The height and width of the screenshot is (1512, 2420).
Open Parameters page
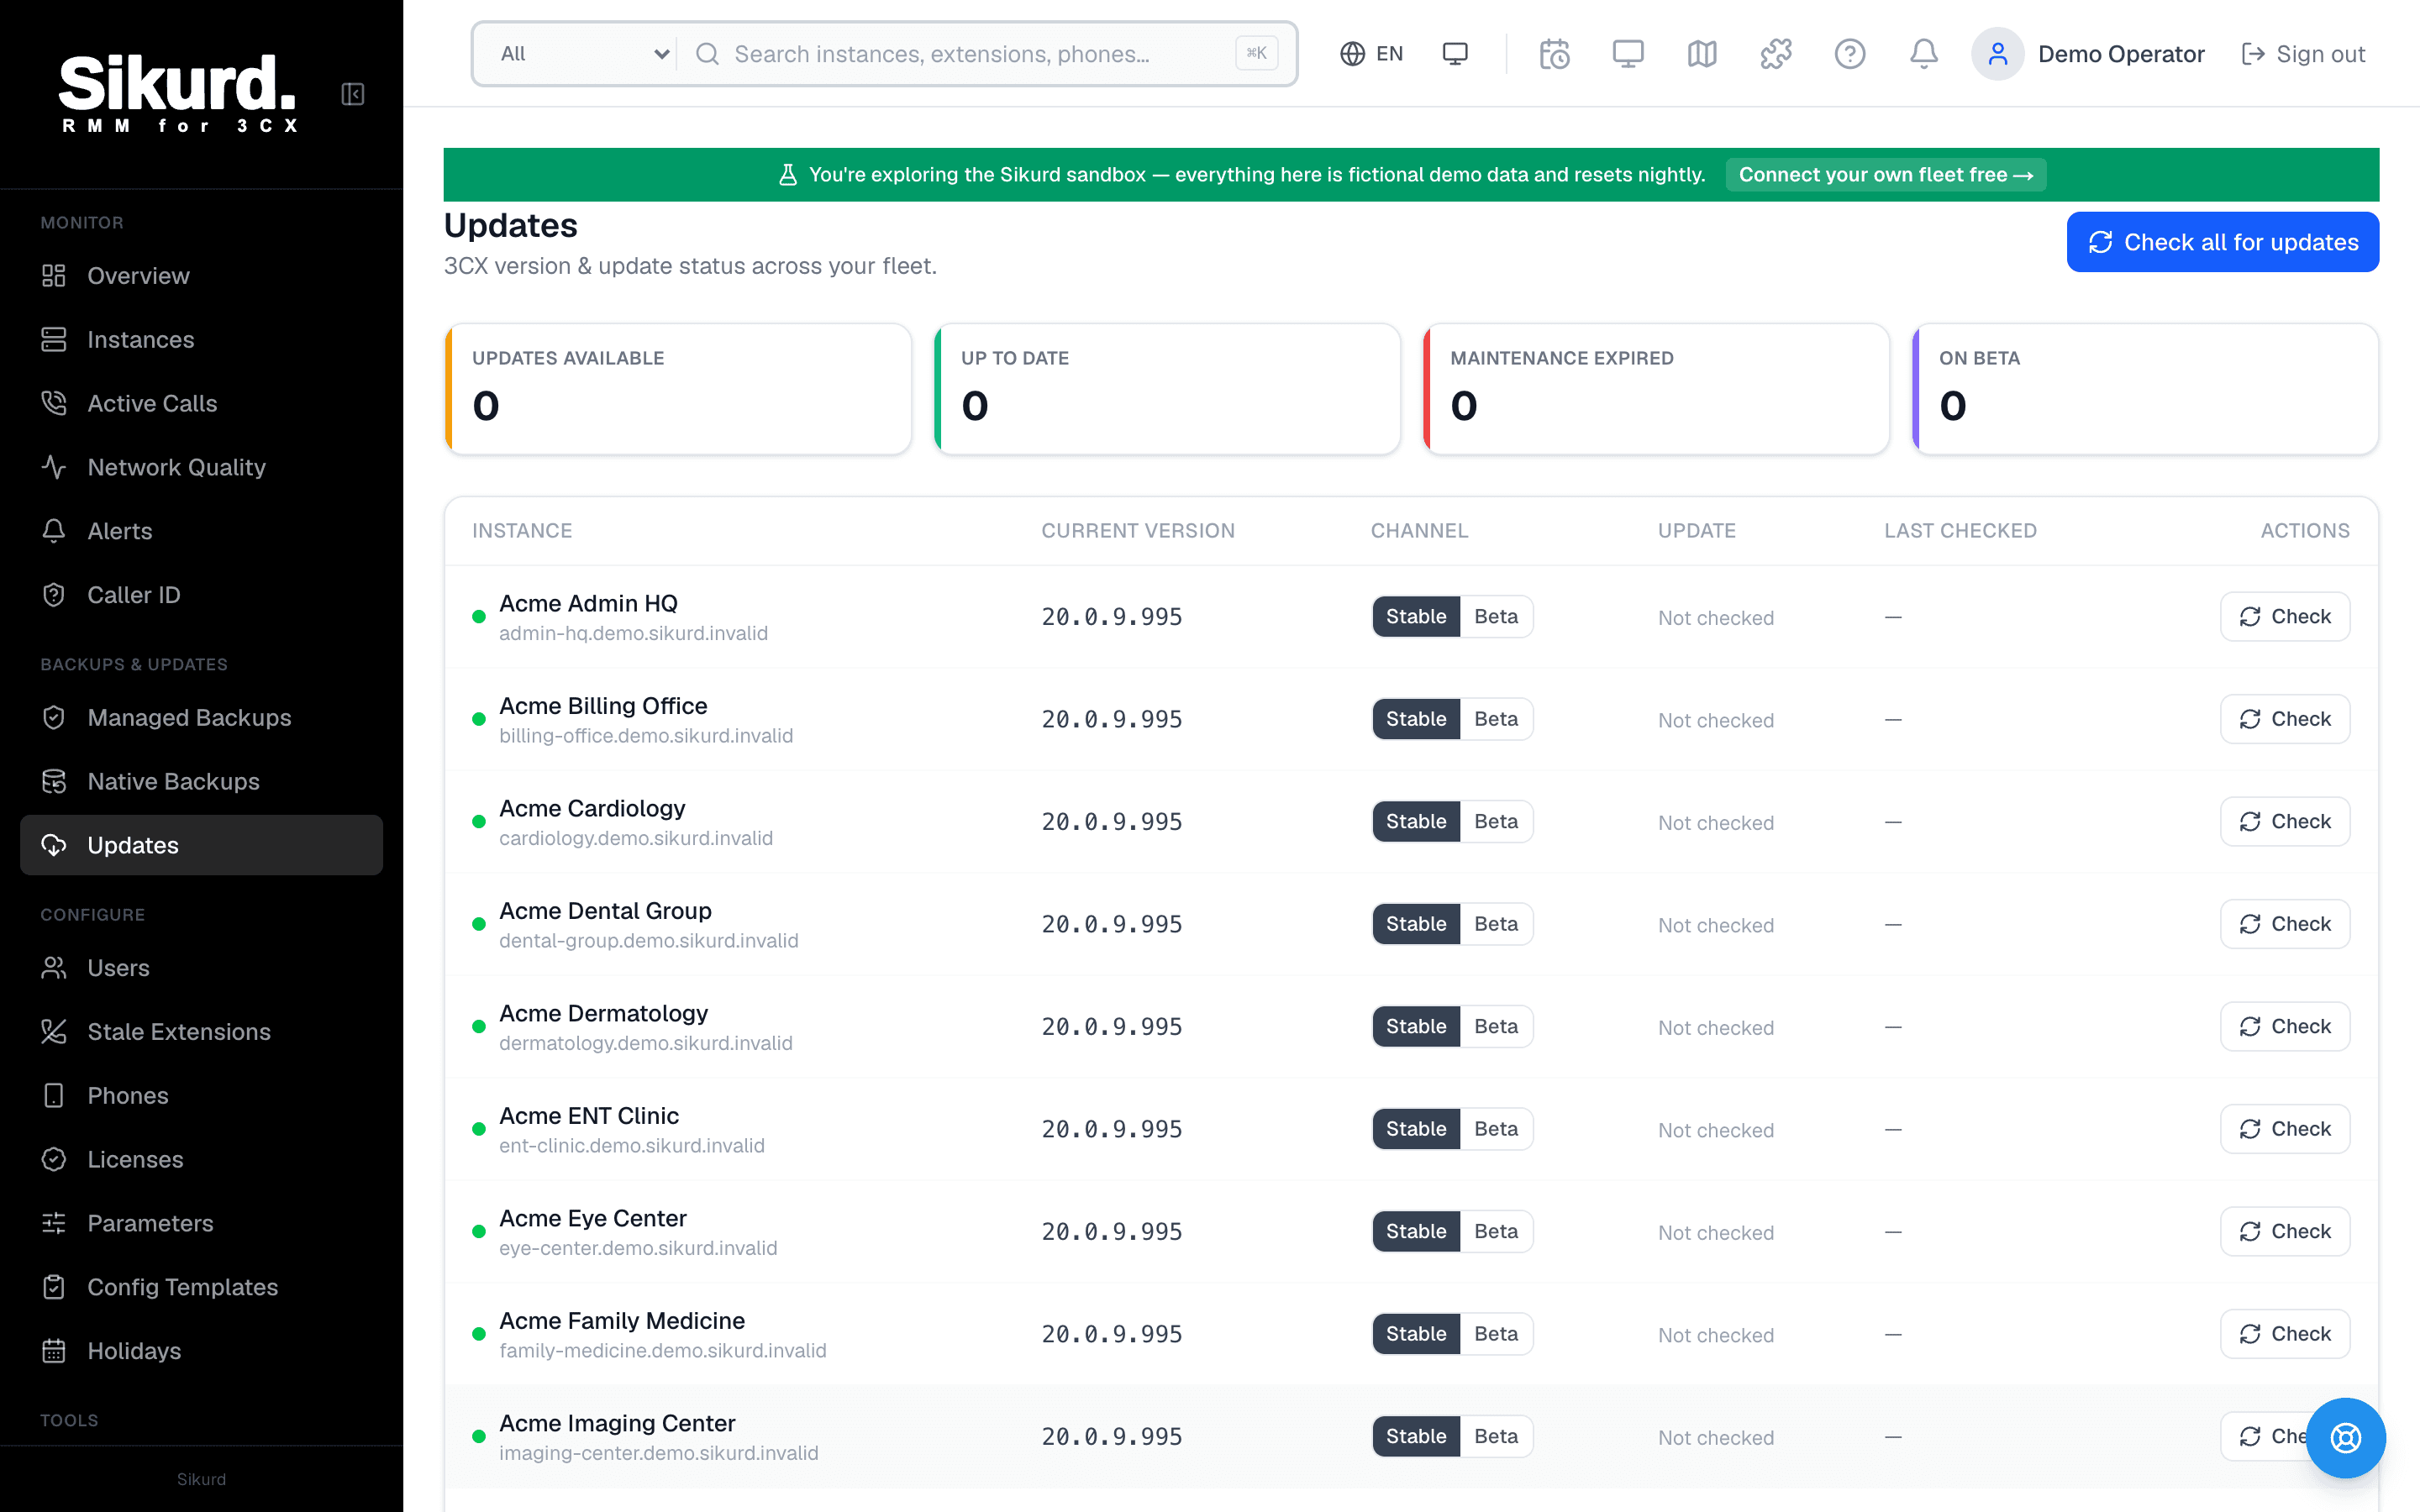pos(201,1224)
